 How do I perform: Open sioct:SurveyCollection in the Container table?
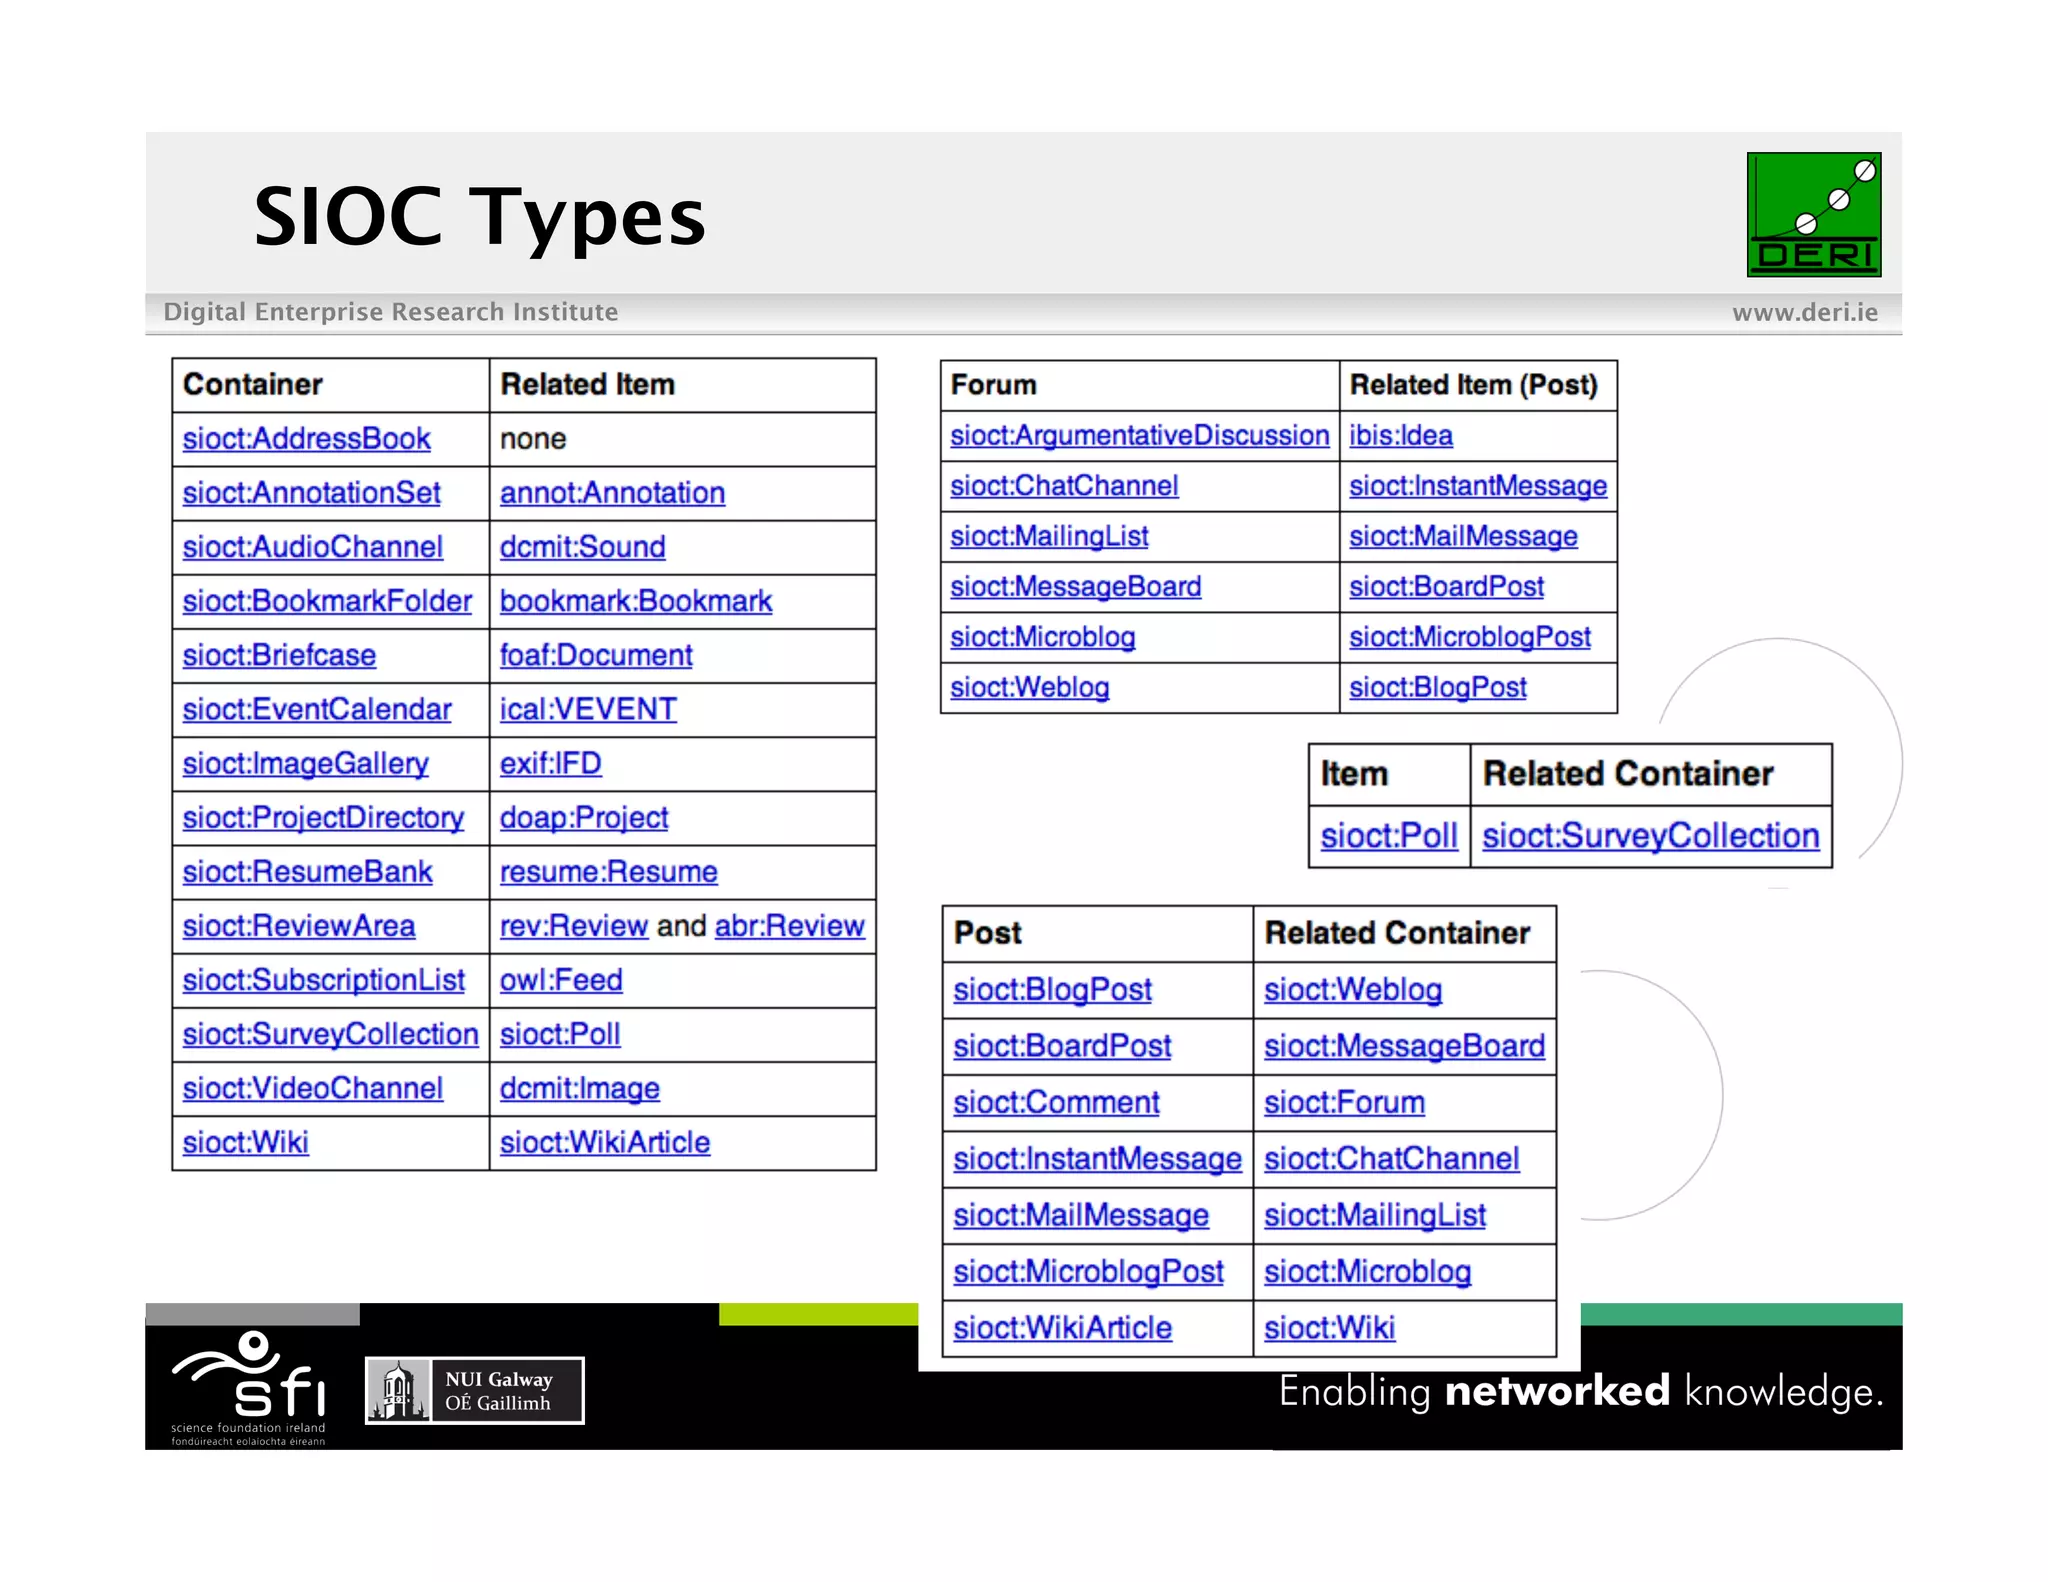330,1034
